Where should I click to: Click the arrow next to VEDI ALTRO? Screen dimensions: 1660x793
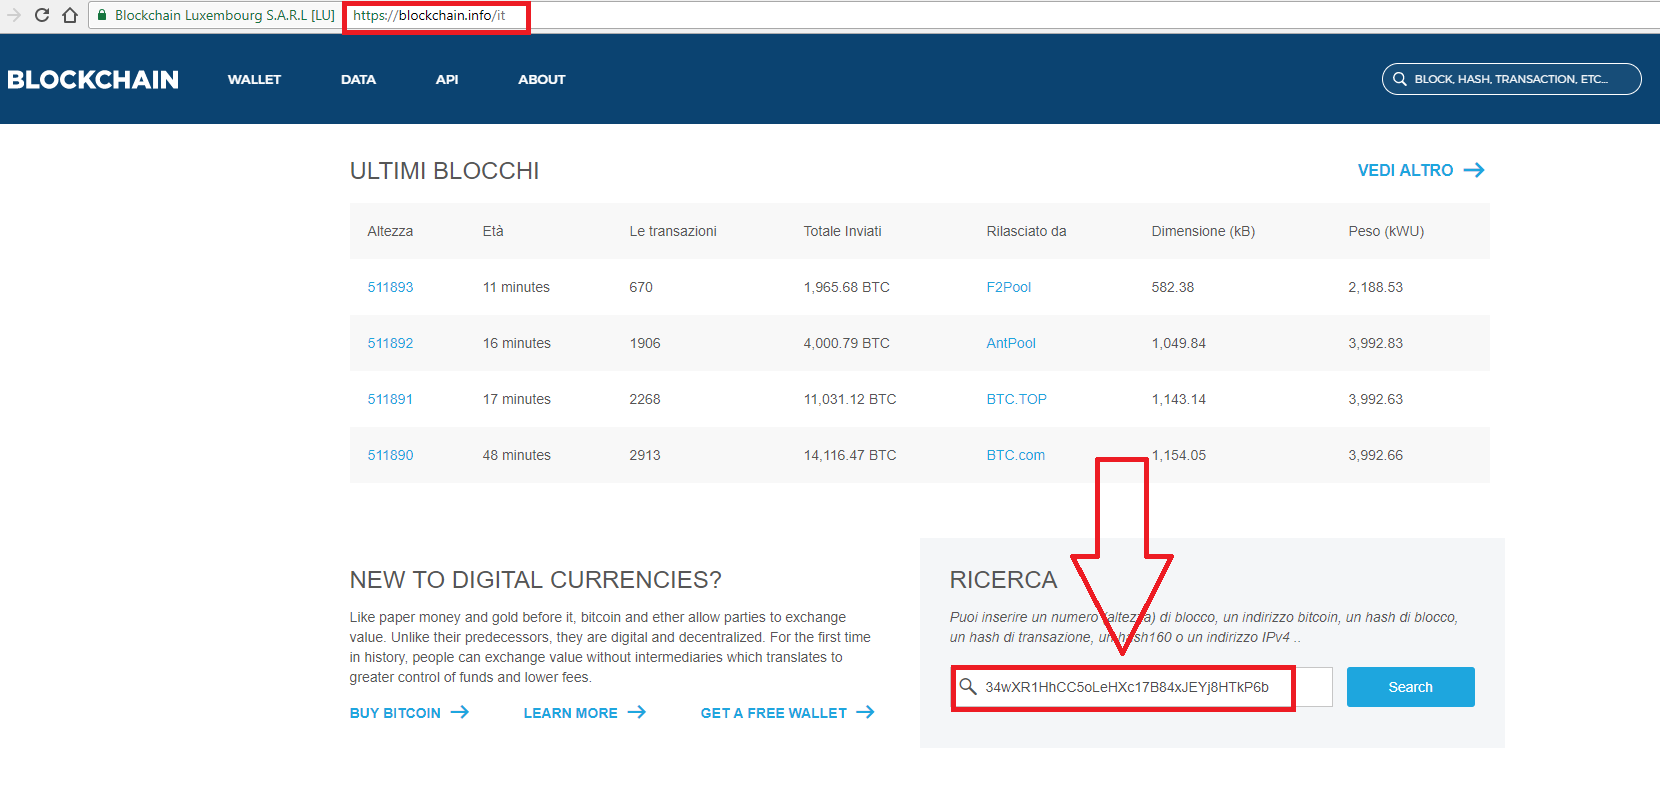[1474, 170]
